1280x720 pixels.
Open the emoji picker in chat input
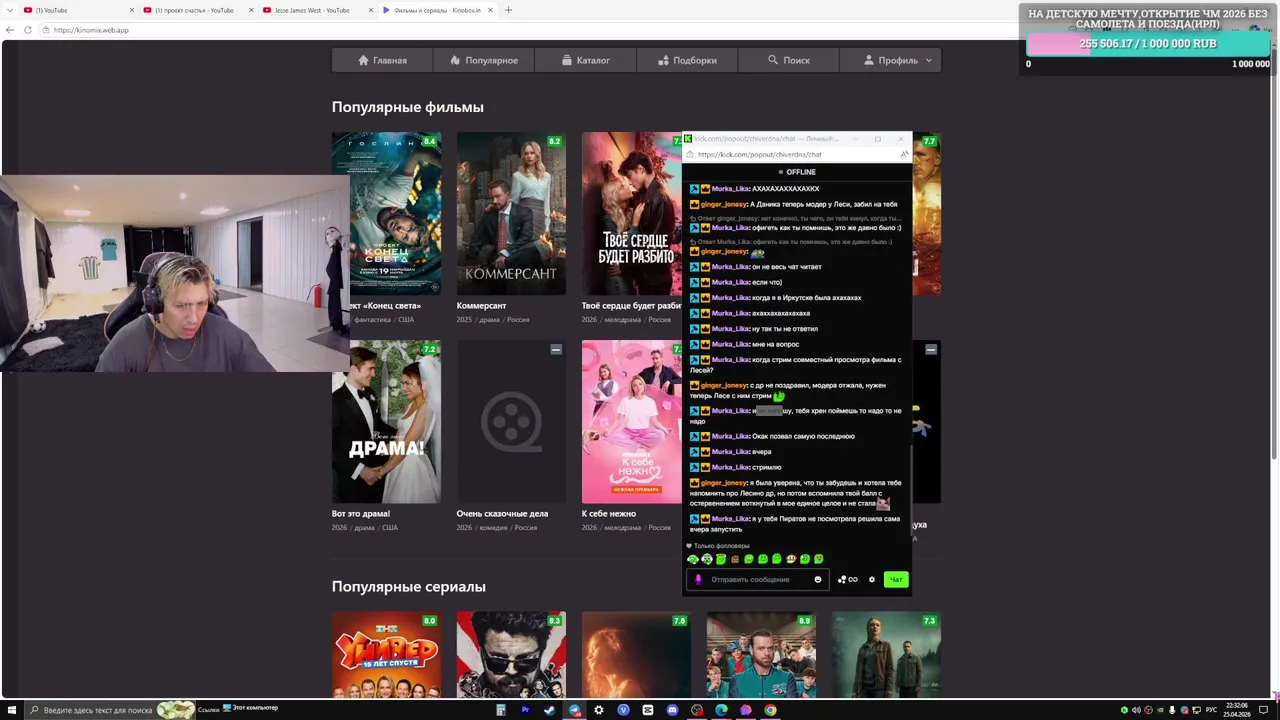[818, 579]
